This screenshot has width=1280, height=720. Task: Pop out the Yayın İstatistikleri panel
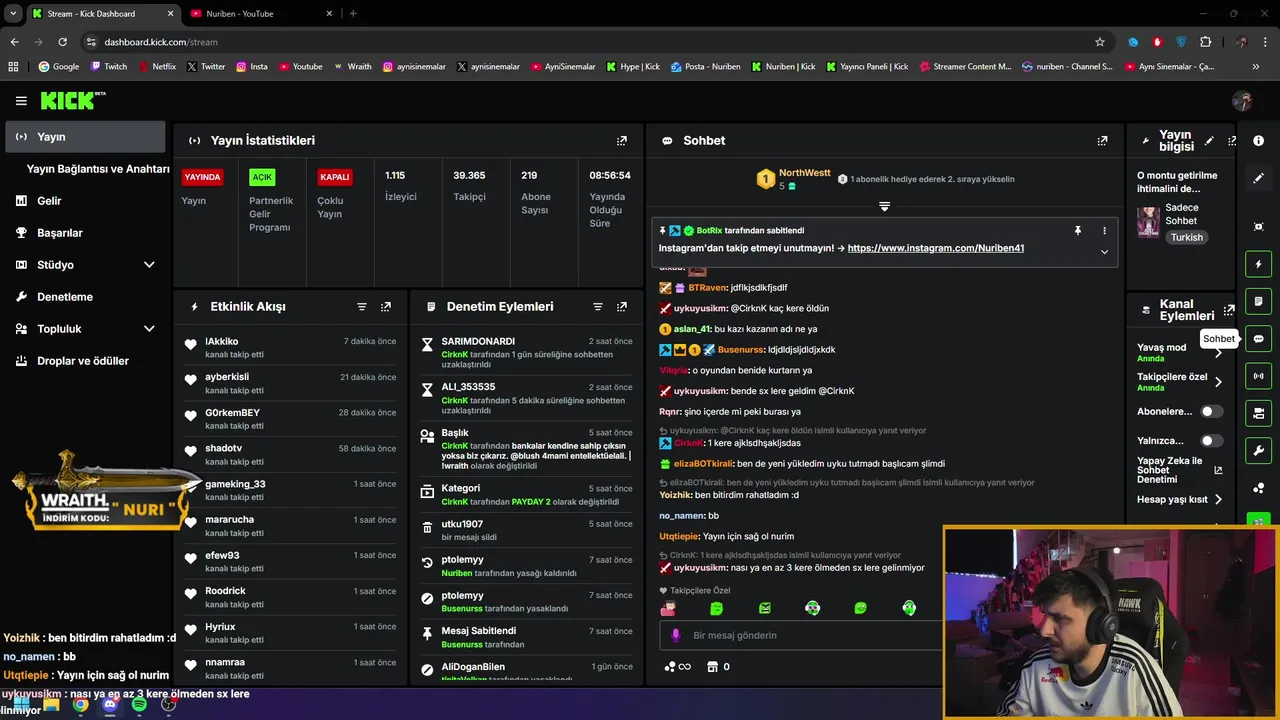point(622,141)
